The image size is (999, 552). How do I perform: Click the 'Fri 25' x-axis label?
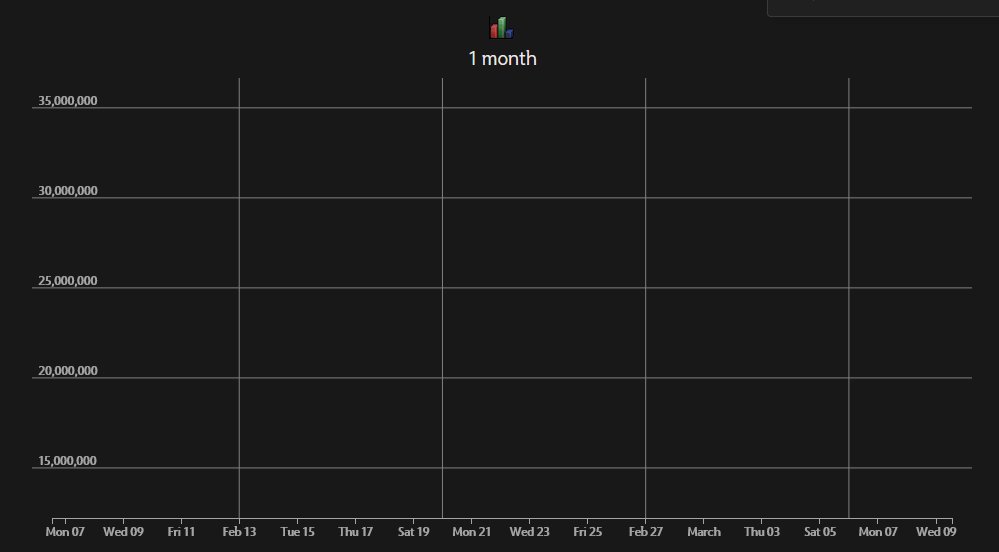(x=587, y=532)
